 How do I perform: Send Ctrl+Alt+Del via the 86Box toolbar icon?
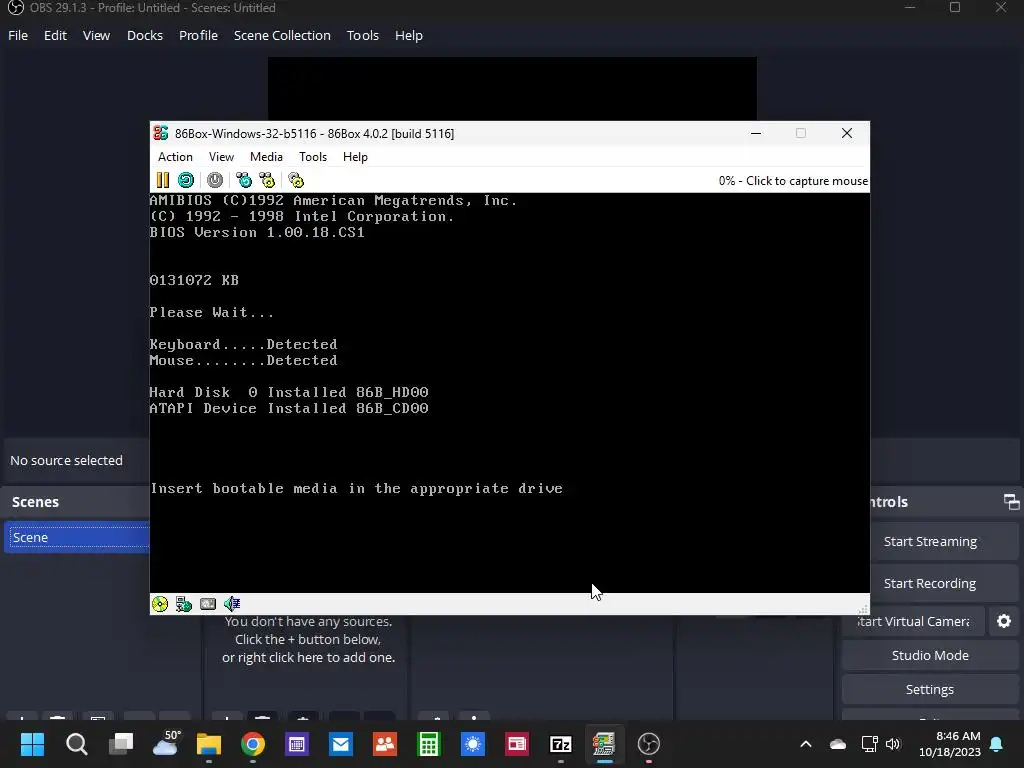point(244,180)
